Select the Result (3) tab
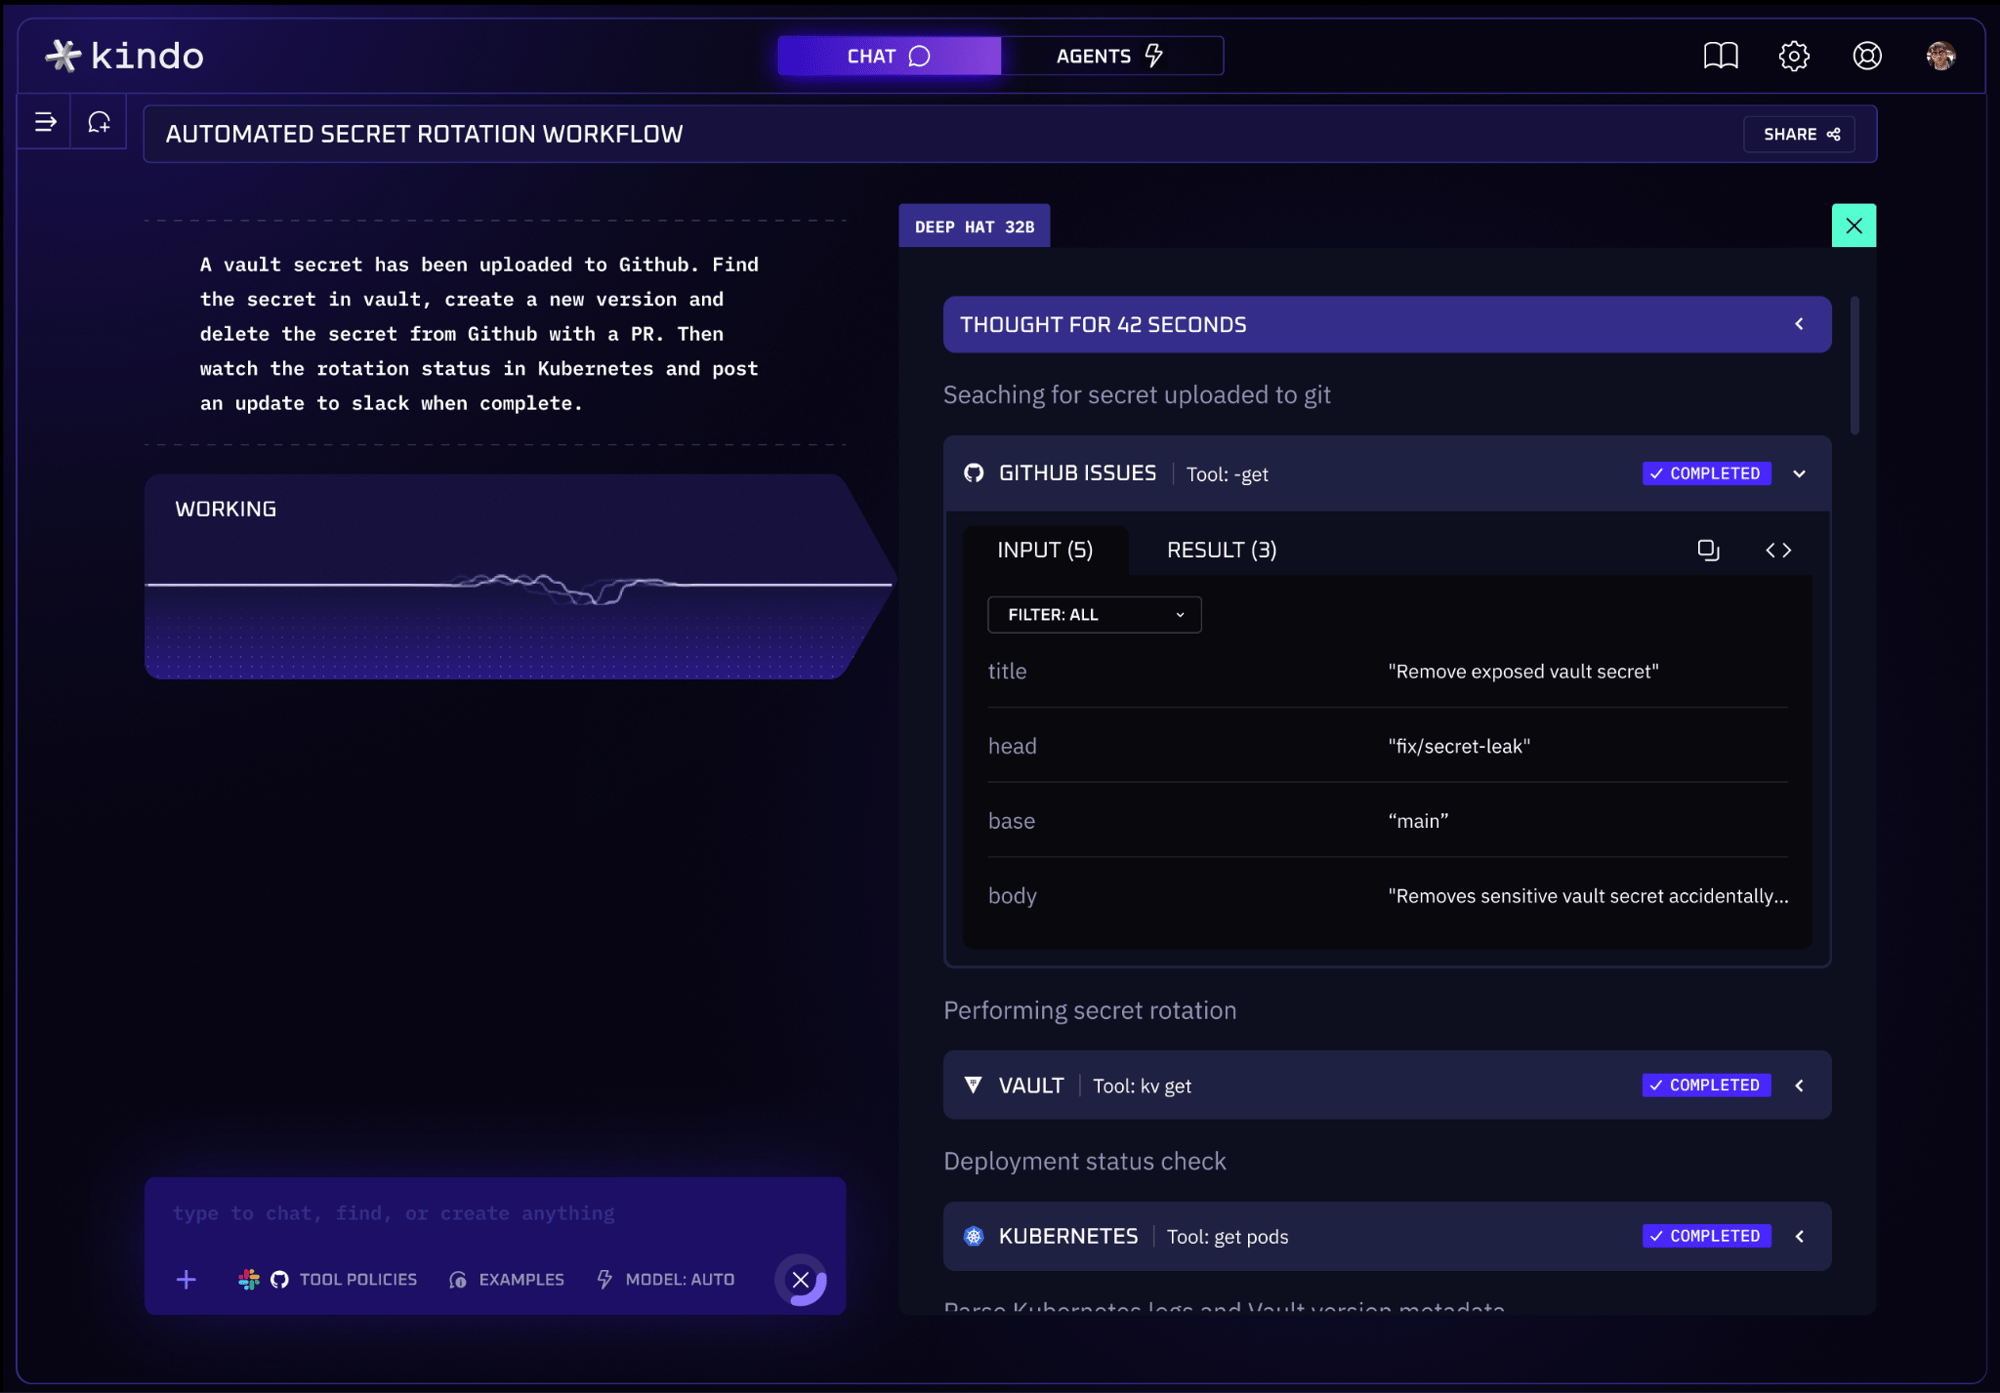 1221,550
